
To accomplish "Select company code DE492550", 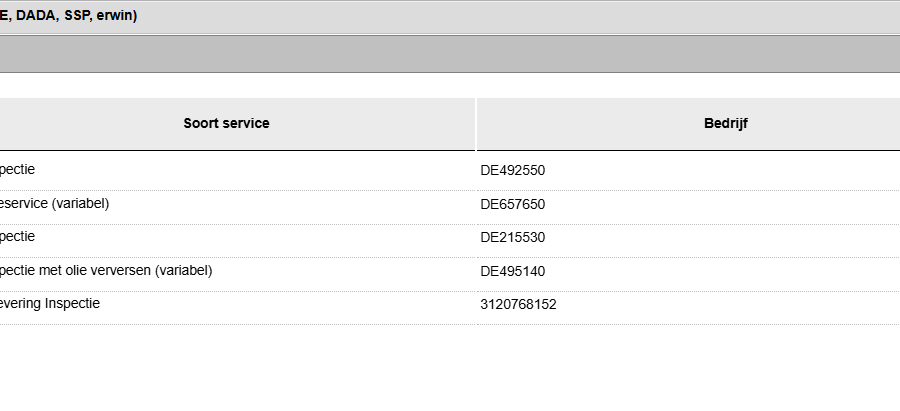I will (512, 171).
